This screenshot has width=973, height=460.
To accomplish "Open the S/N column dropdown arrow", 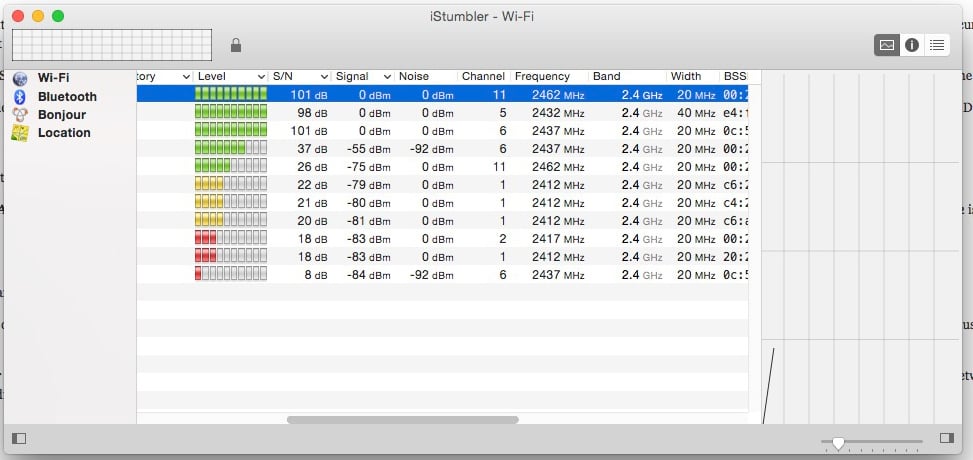I will tap(323, 77).
